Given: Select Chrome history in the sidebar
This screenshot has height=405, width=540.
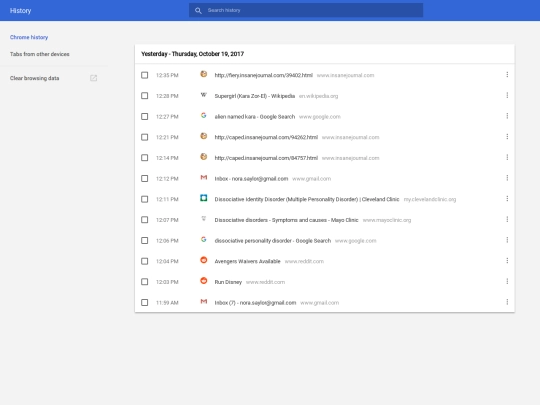Looking at the screenshot, I should tap(29, 37).
